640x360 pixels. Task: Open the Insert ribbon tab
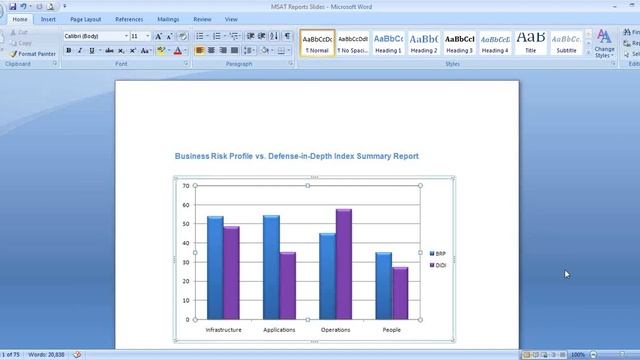(48, 19)
